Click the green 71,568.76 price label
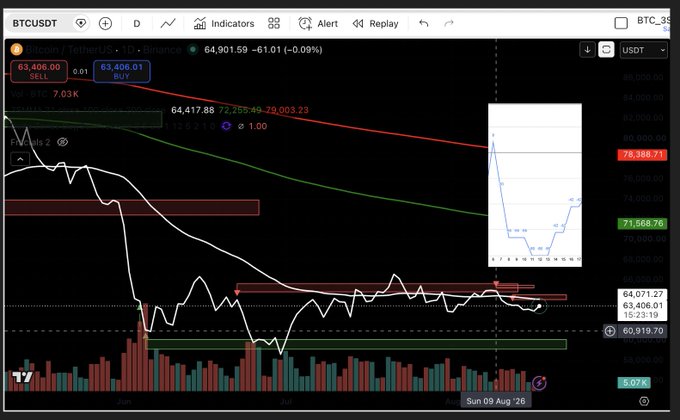 642,223
